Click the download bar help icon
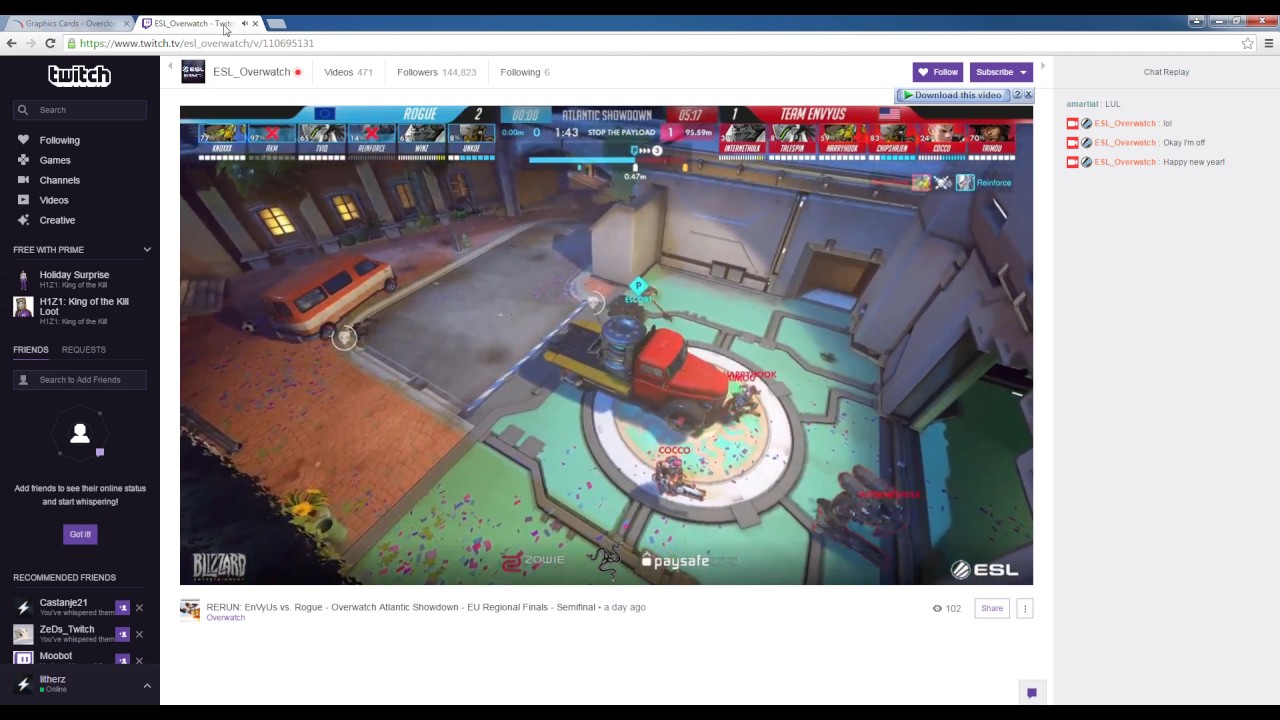 [x=1017, y=95]
